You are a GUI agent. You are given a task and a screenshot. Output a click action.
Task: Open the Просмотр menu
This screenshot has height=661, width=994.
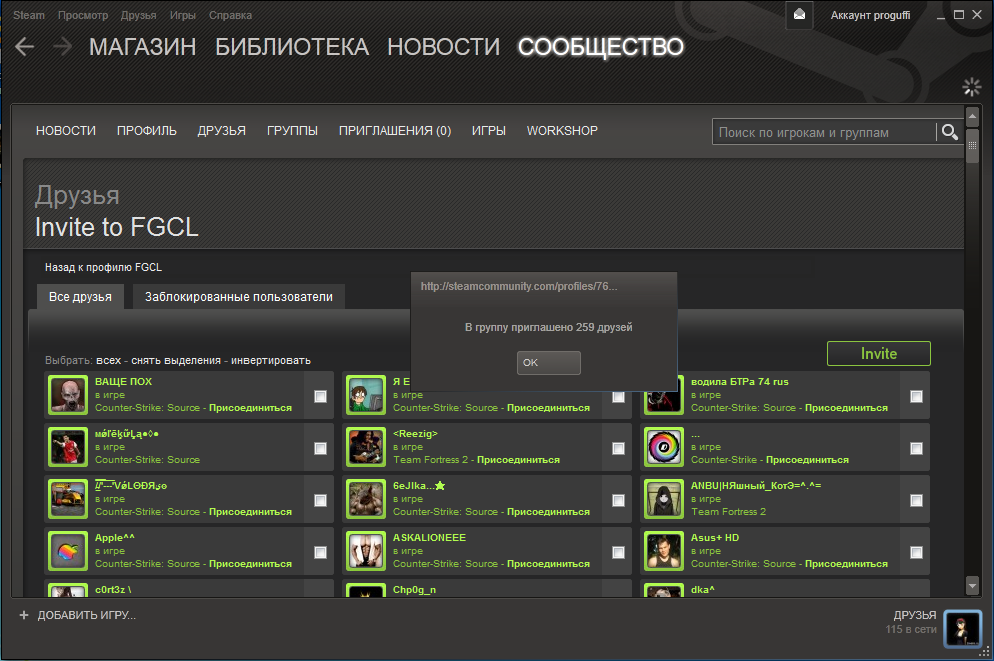(x=83, y=15)
